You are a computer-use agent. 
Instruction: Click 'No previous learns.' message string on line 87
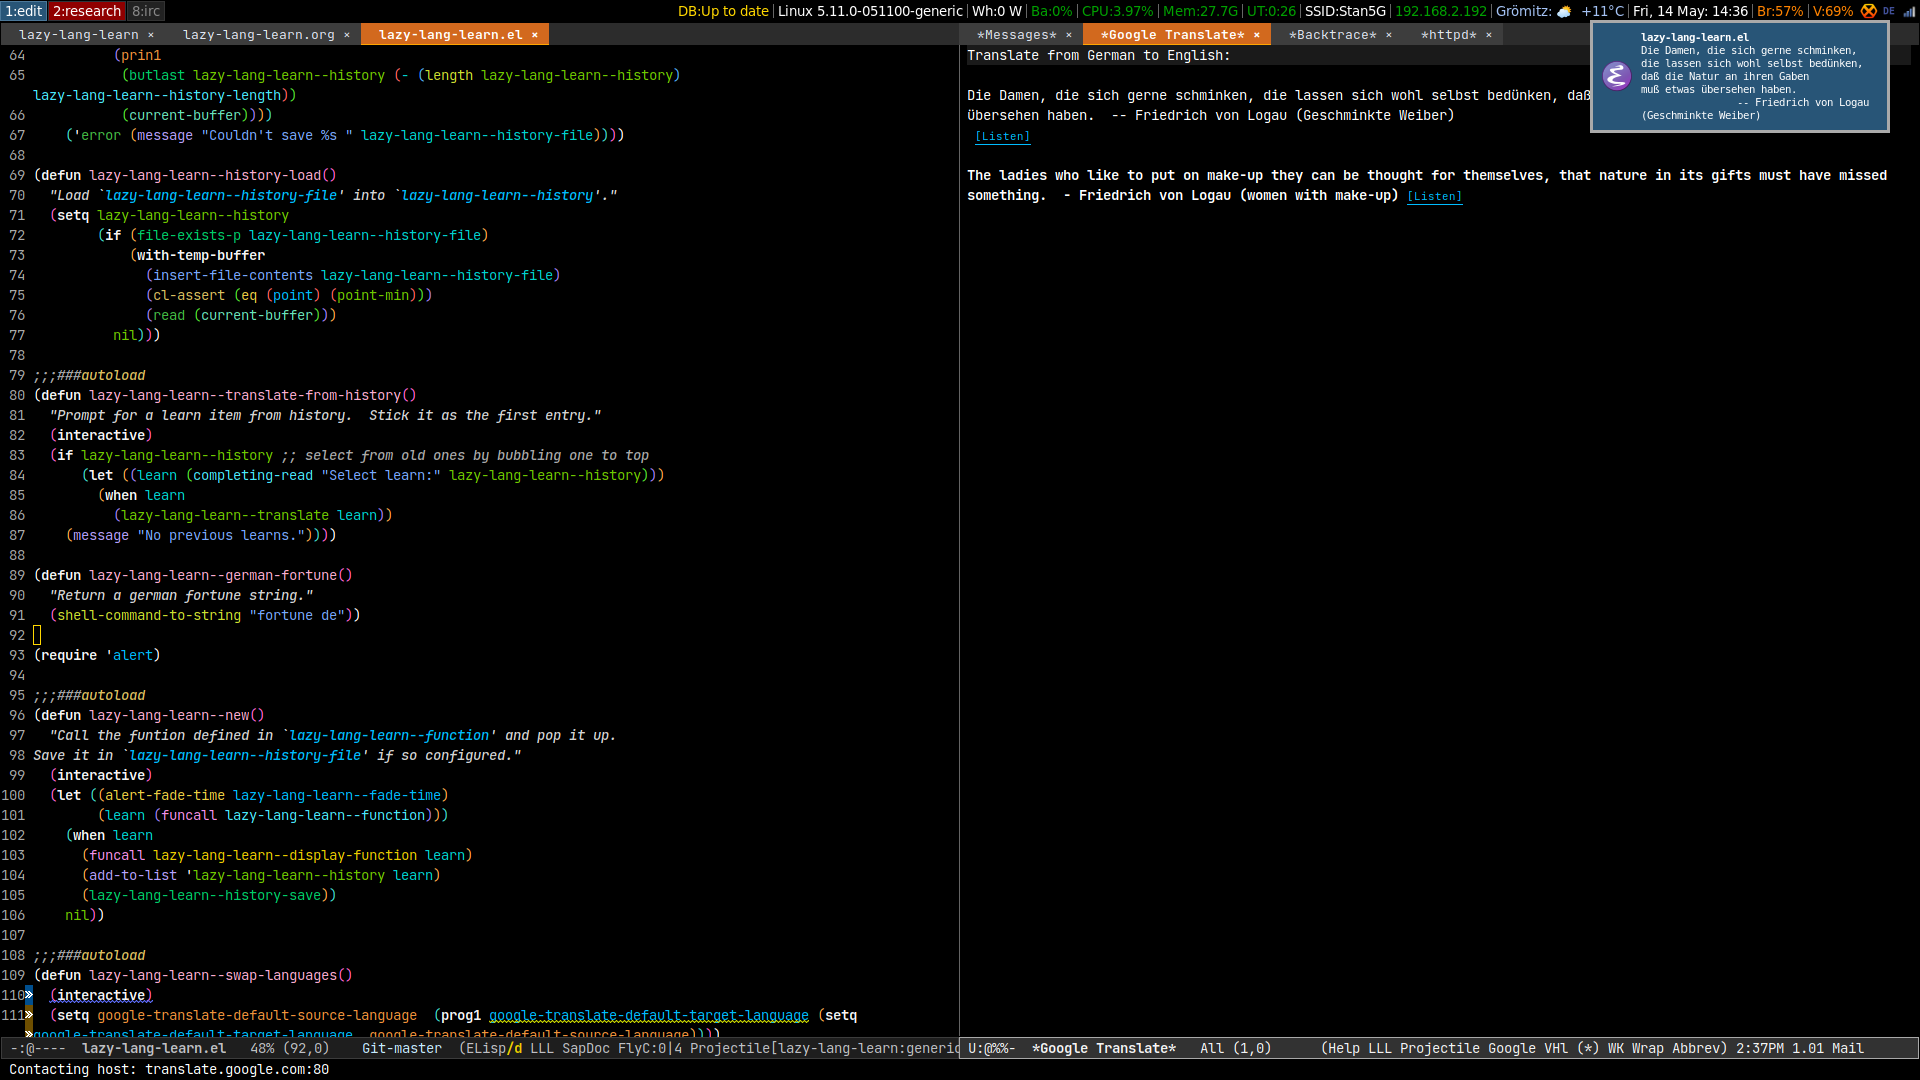[221, 535]
